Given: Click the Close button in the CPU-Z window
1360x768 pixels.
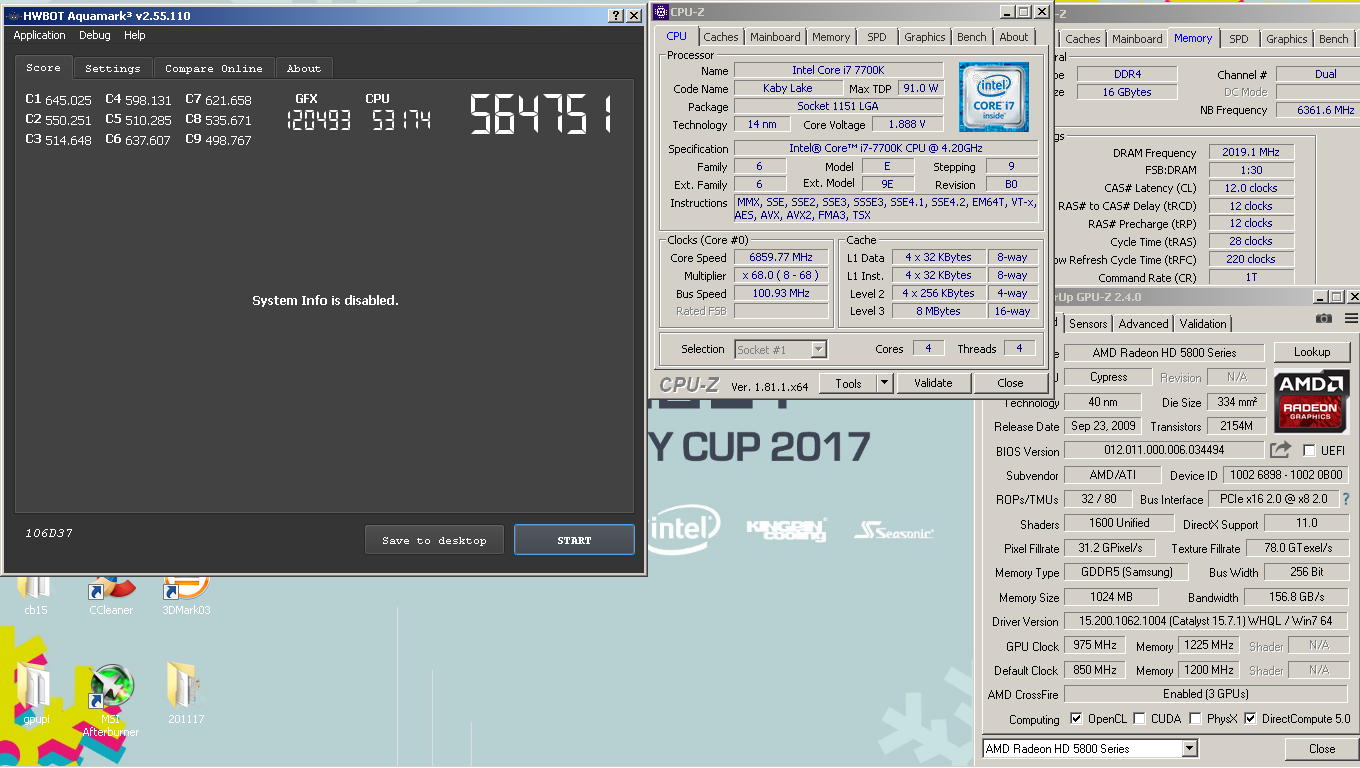Looking at the screenshot, I should [1010, 383].
